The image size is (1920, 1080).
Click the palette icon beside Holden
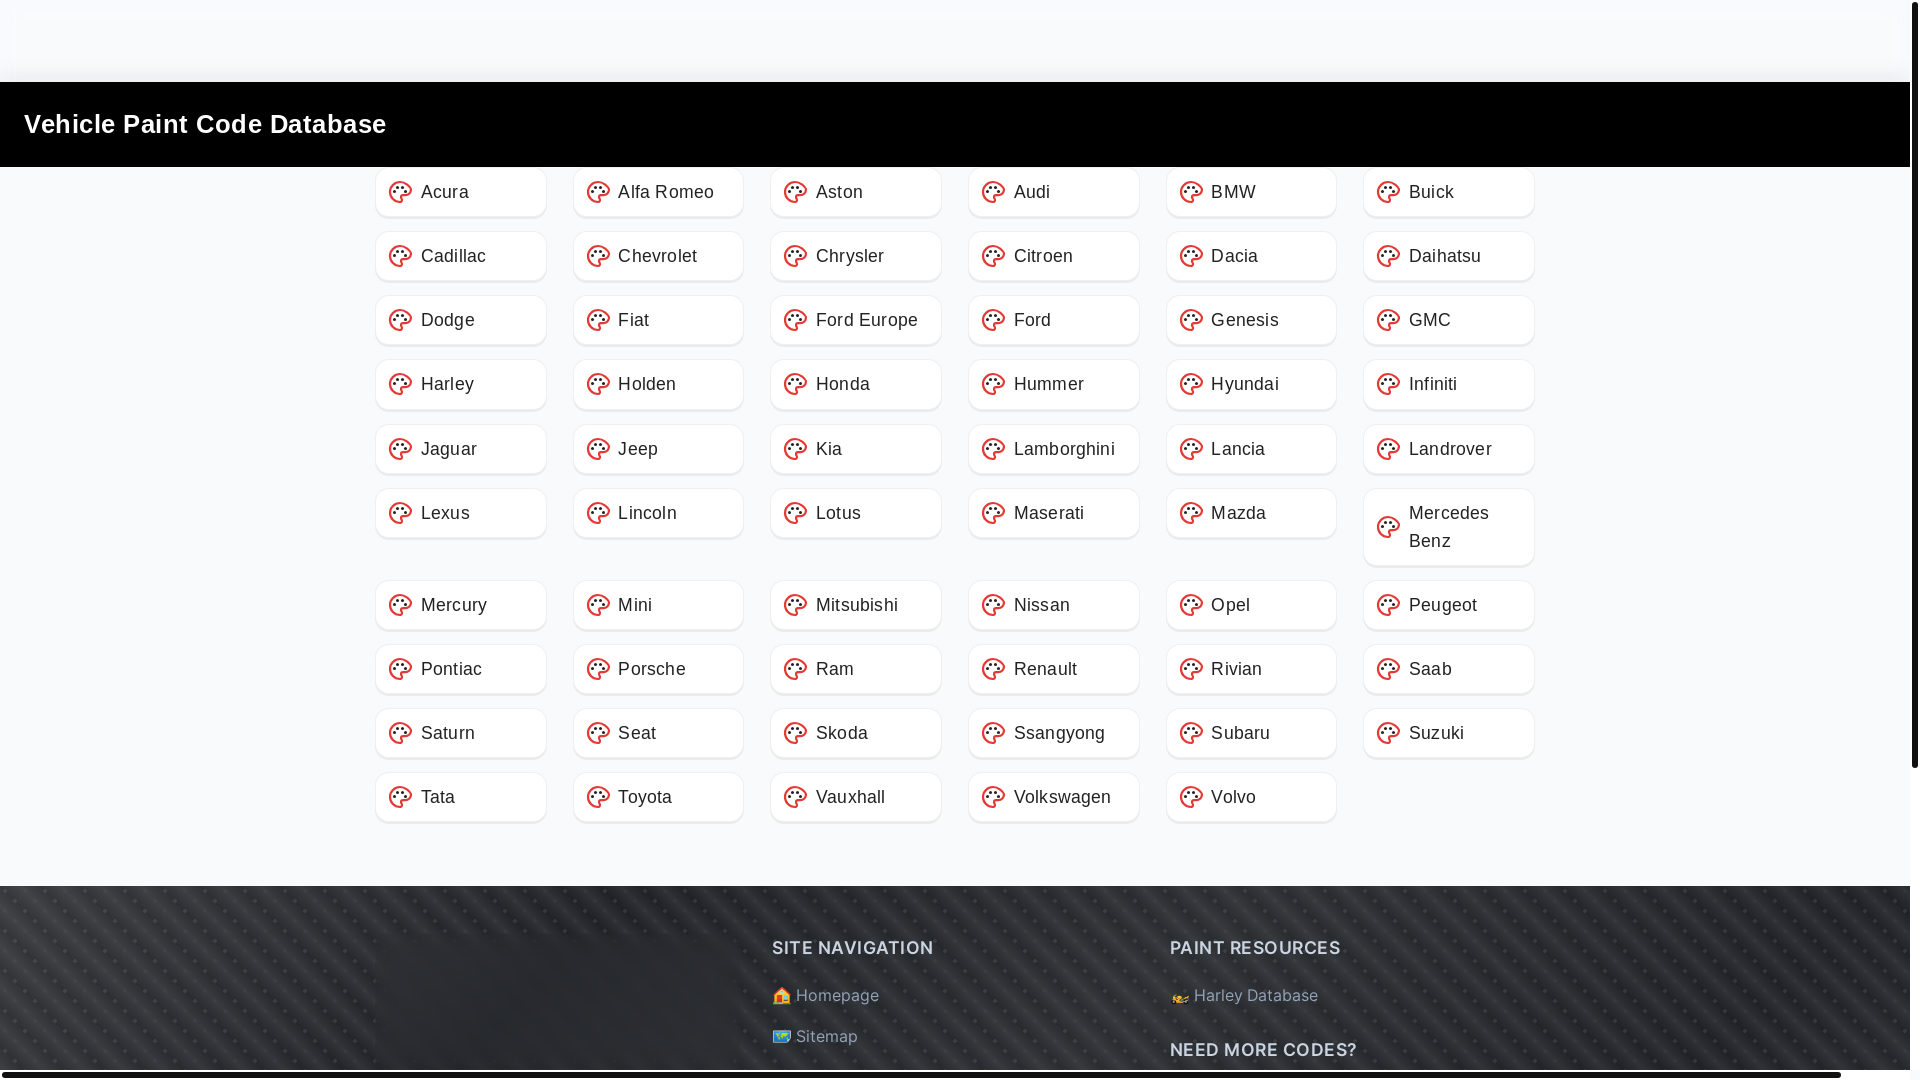pyautogui.click(x=598, y=384)
